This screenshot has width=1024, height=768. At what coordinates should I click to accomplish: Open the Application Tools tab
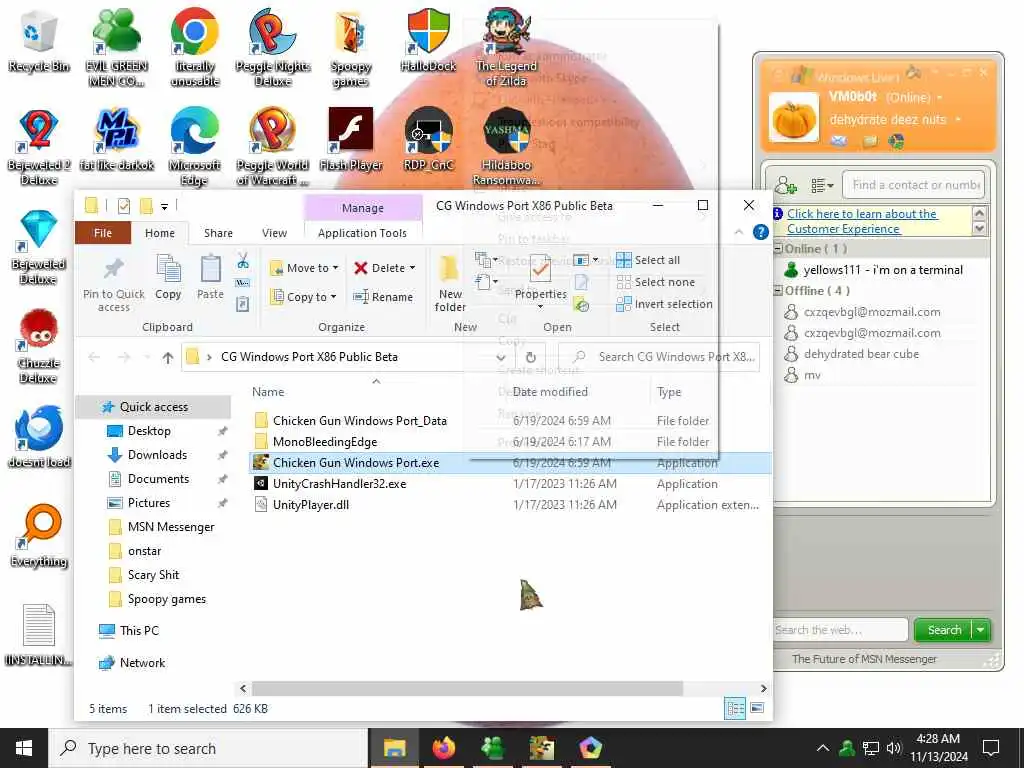click(362, 233)
